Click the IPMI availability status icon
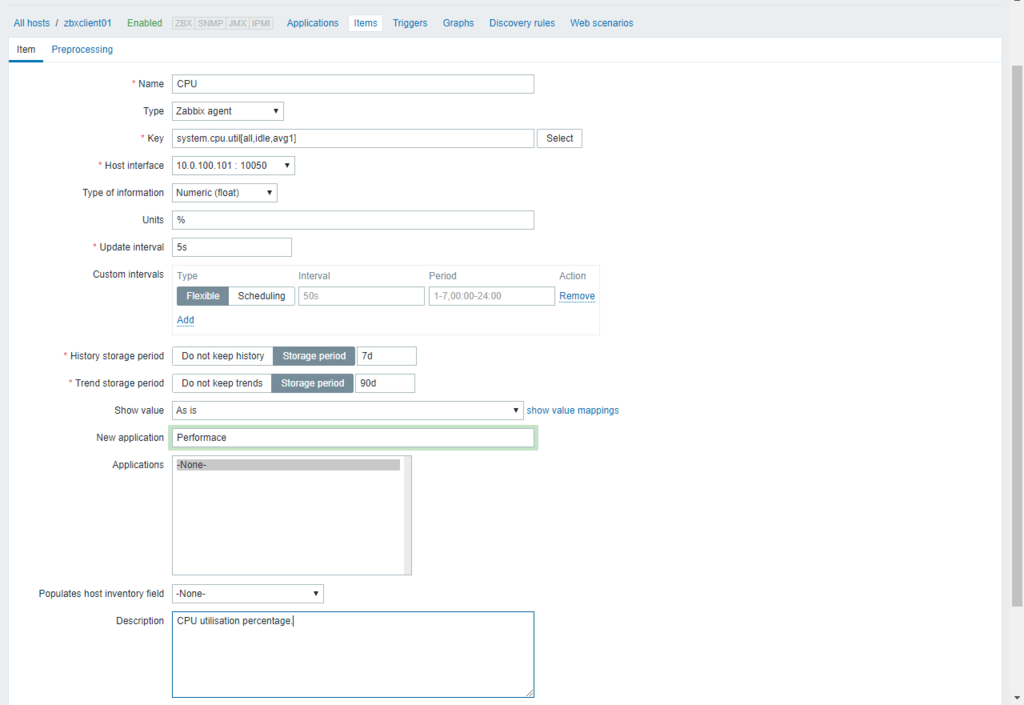Viewport: 1024px width, 705px height. (261, 23)
